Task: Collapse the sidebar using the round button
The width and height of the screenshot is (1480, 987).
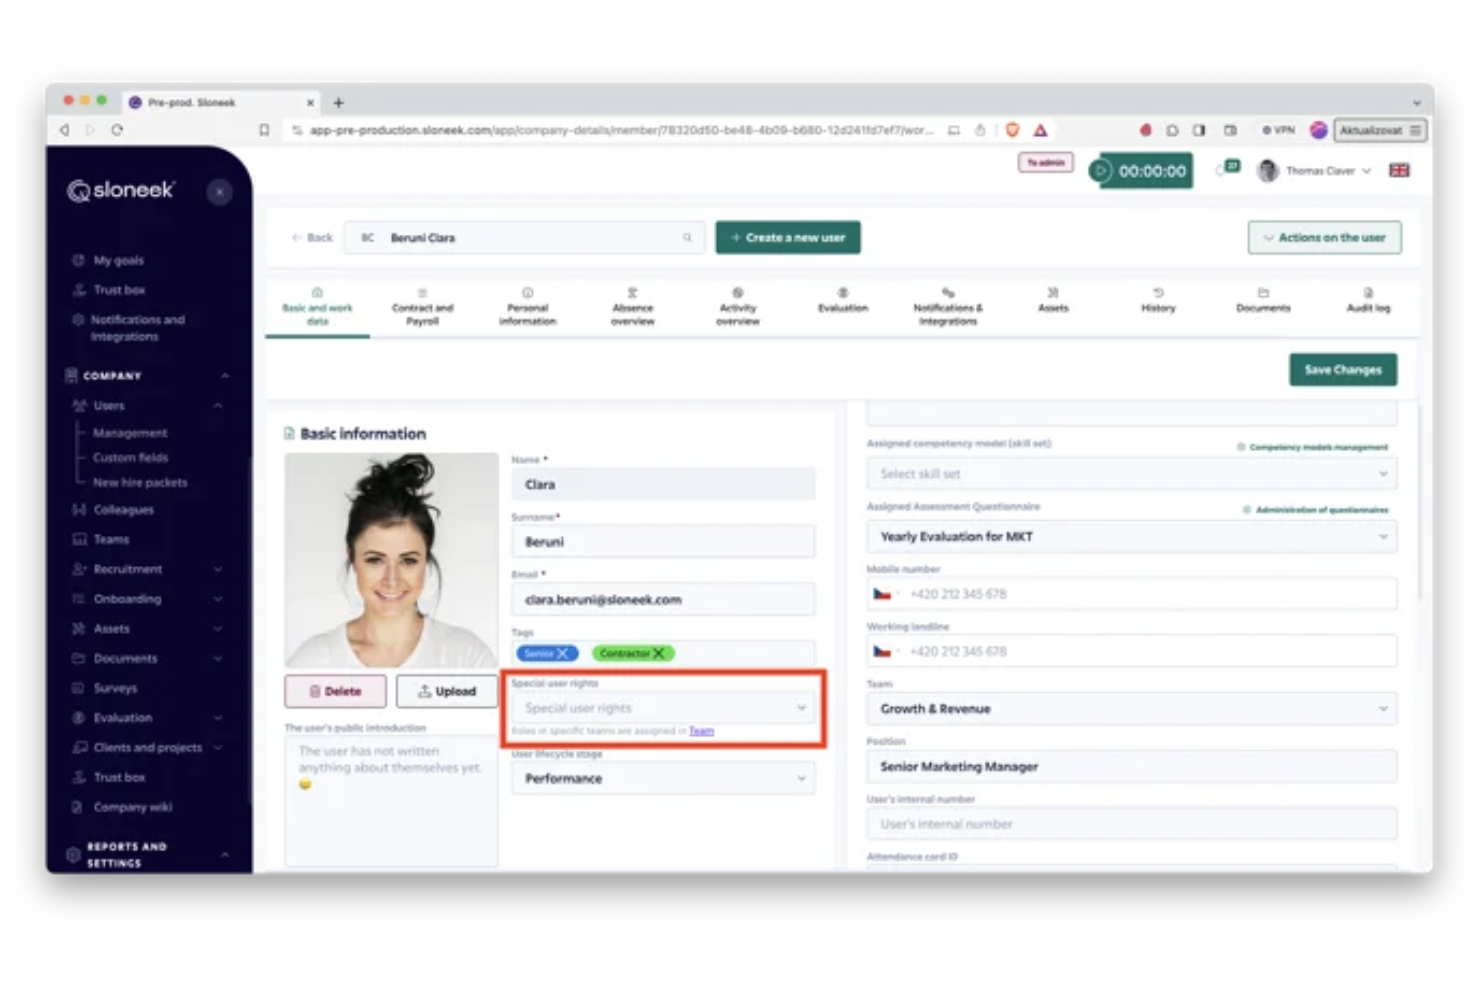Action: [x=219, y=191]
